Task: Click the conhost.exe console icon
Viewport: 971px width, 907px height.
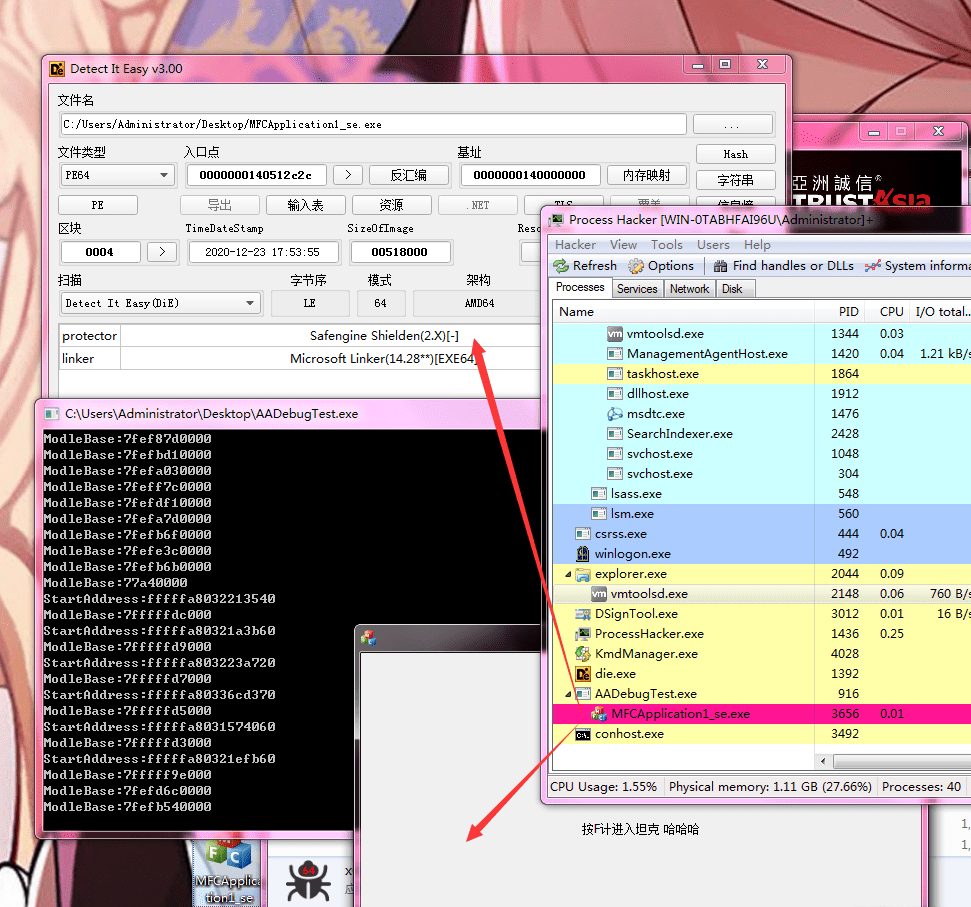Action: [583, 734]
